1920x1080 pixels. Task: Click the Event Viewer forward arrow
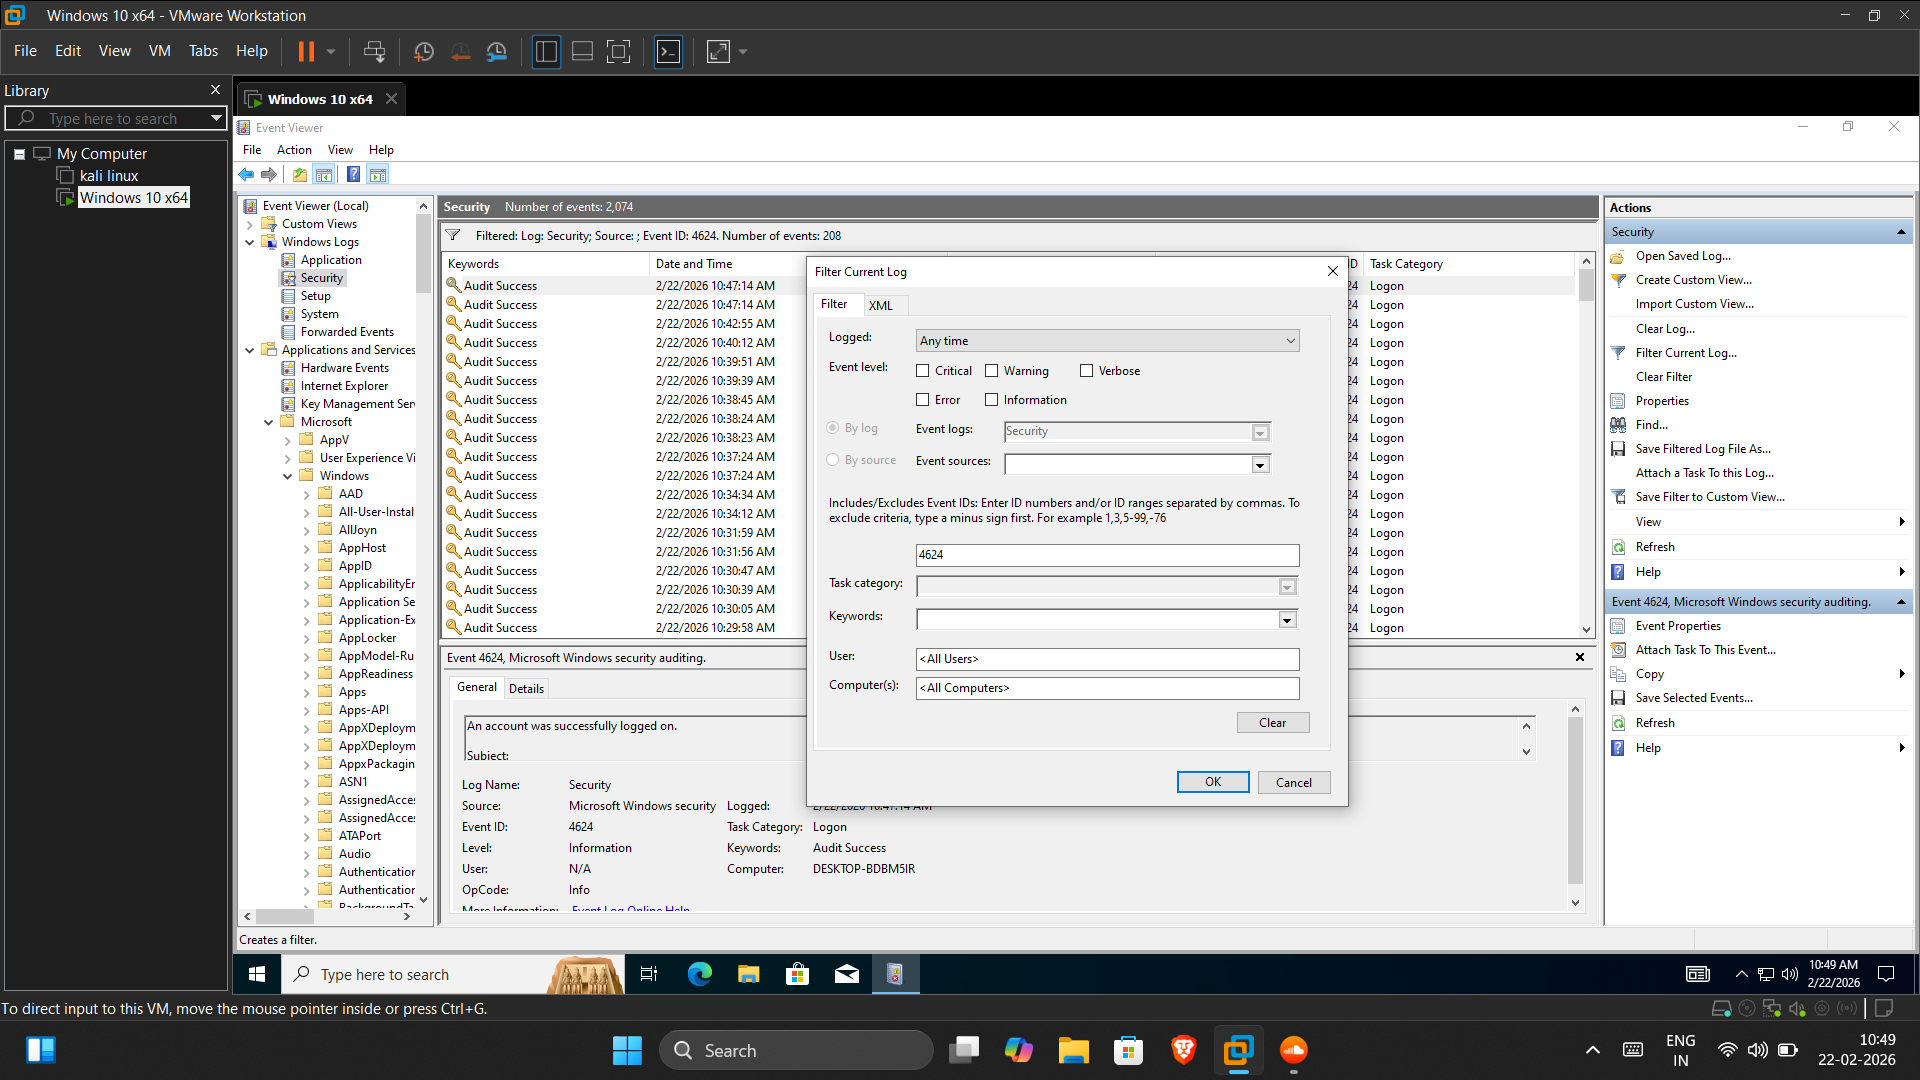269,175
